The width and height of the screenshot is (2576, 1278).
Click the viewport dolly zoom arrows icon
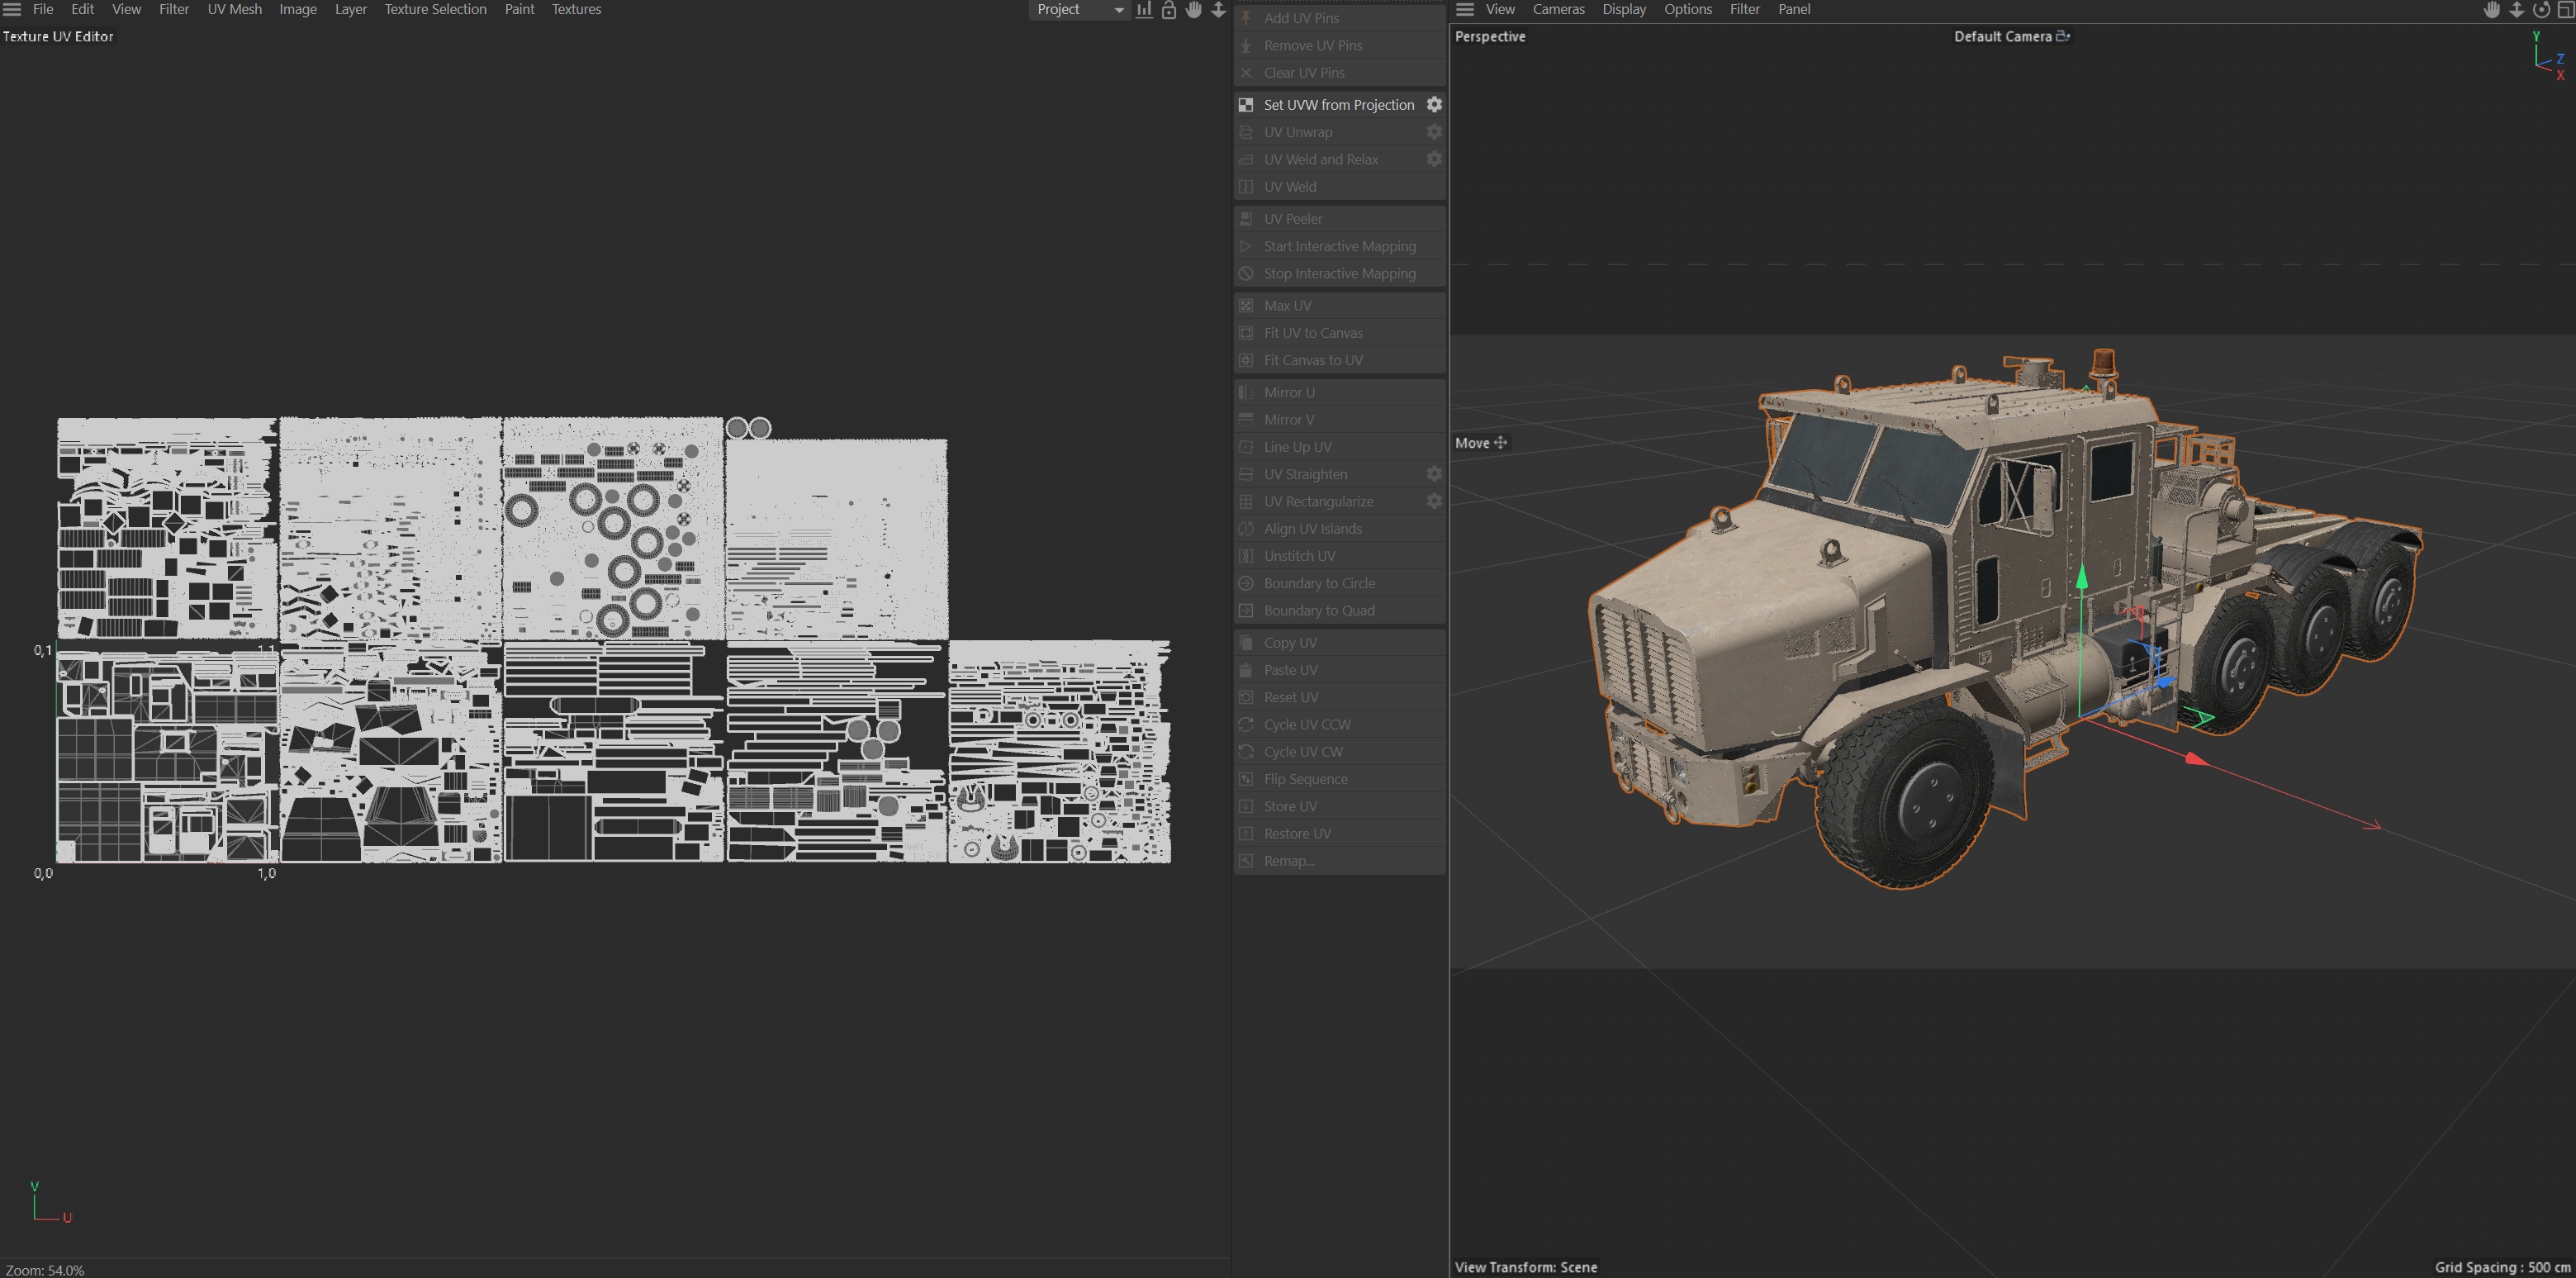pyautogui.click(x=2517, y=10)
